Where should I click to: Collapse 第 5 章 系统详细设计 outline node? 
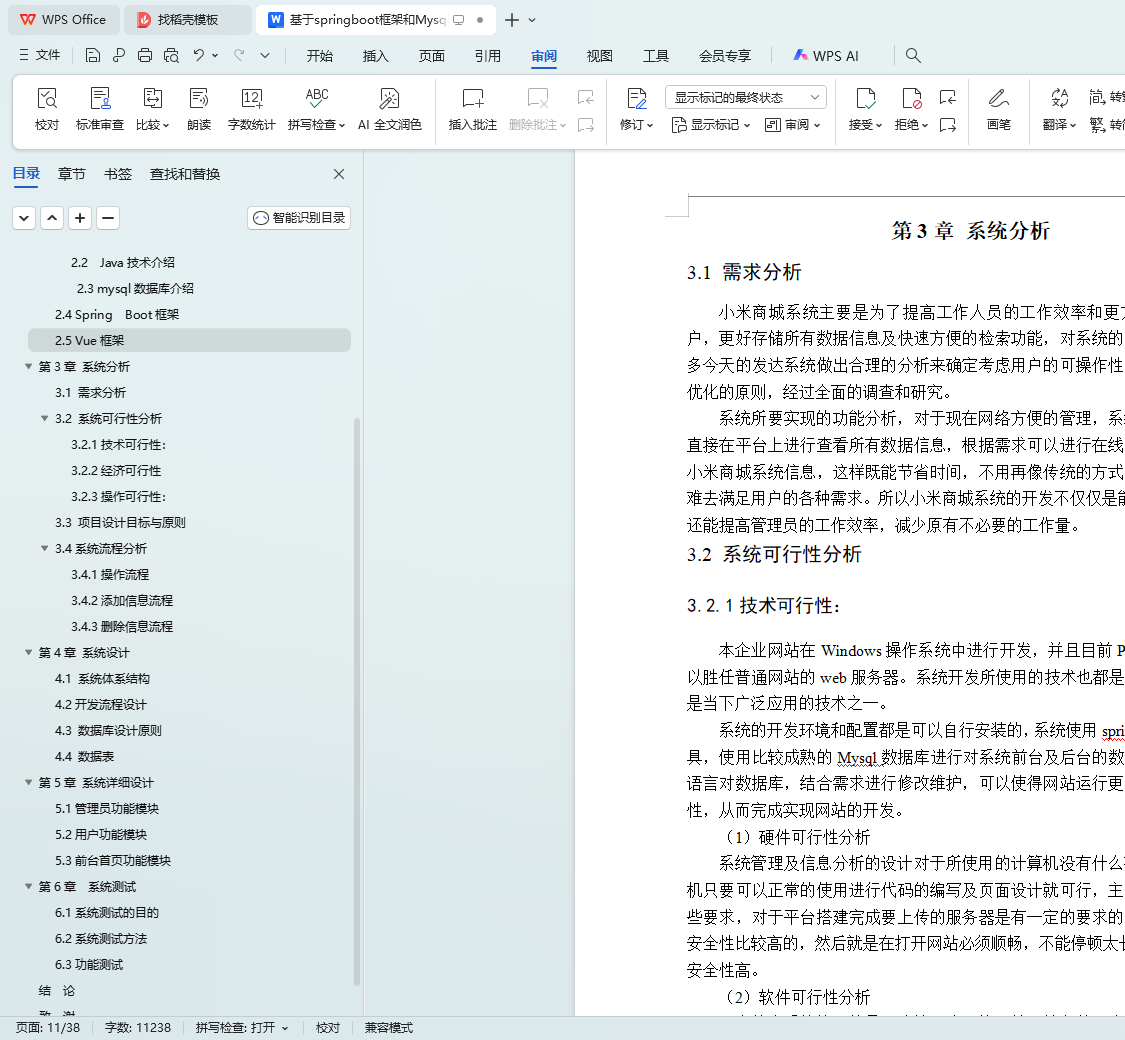pos(29,782)
